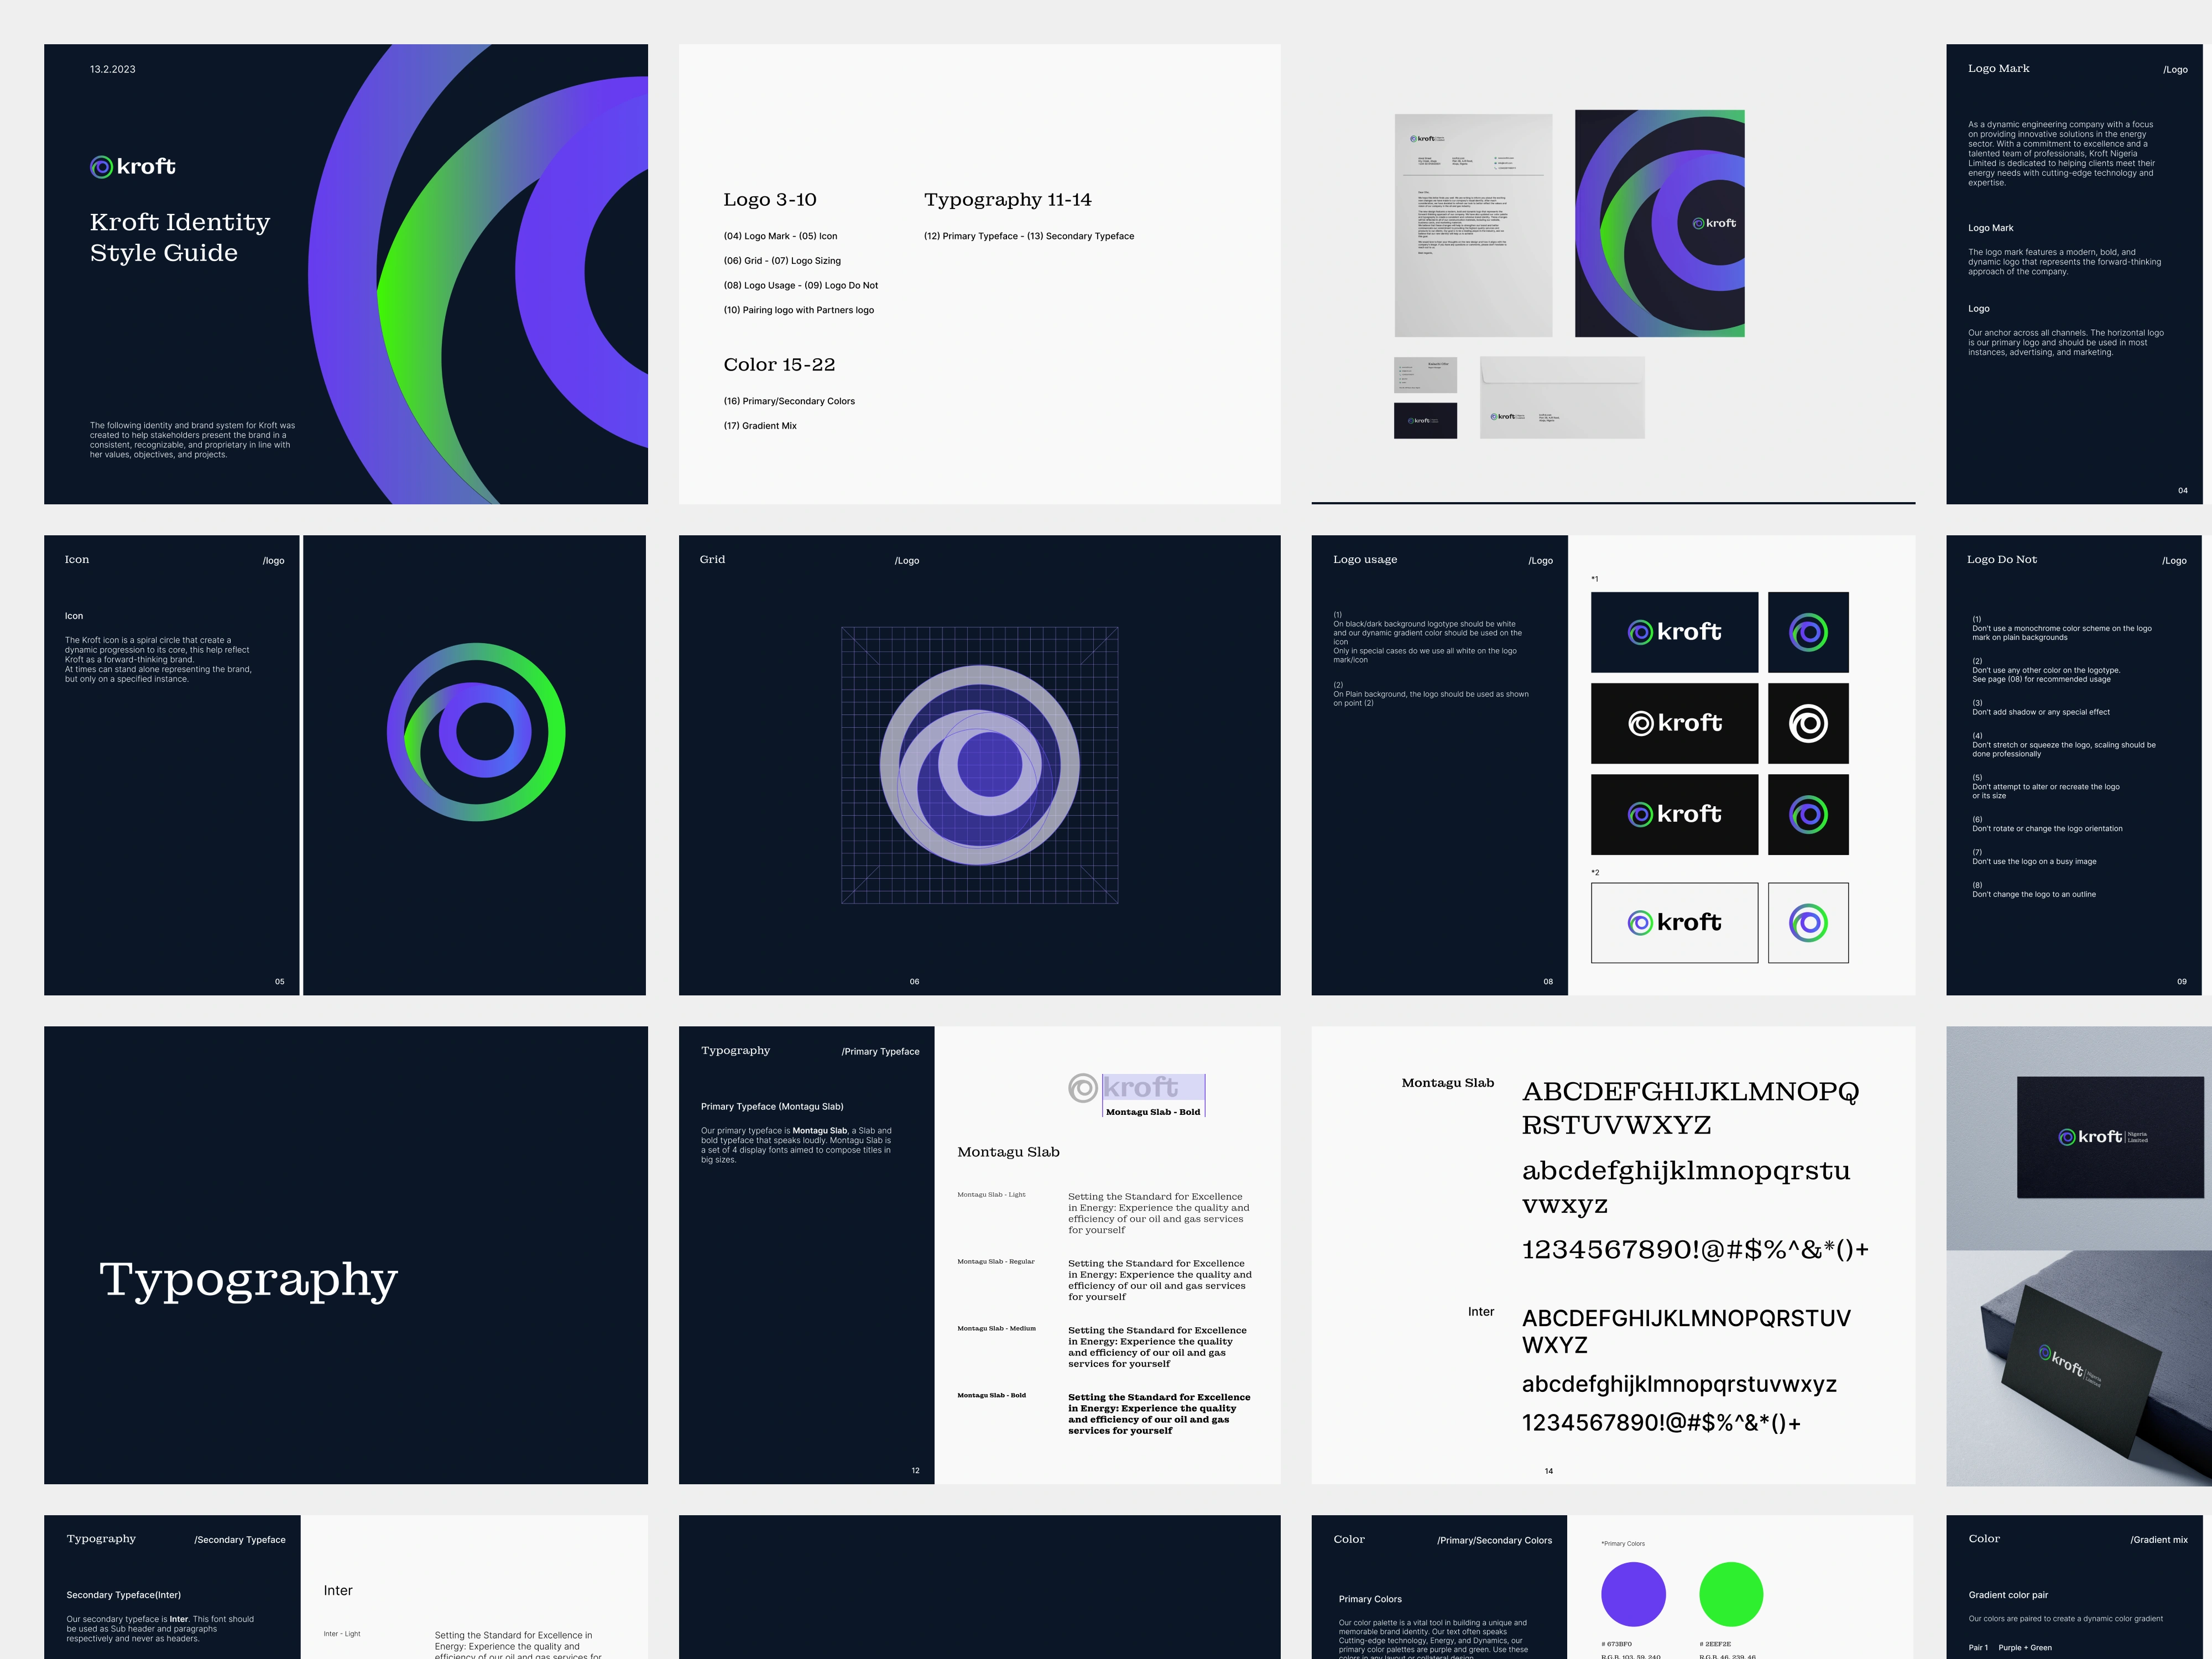2212x1659 pixels.
Task: Select white spiral icon on black tile
Action: click(1807, 723)
